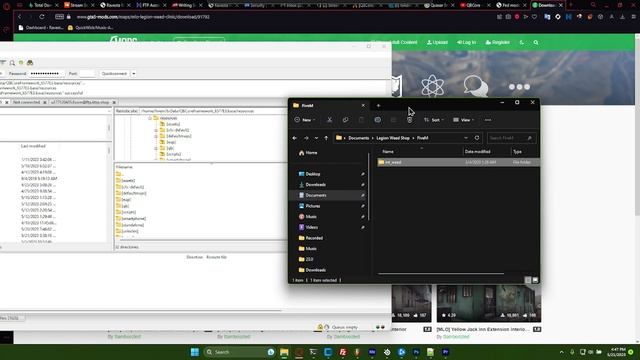
Task: Click FileZilla's binoculars search icon
Action: pyautogui.click(x=30, y=63)
